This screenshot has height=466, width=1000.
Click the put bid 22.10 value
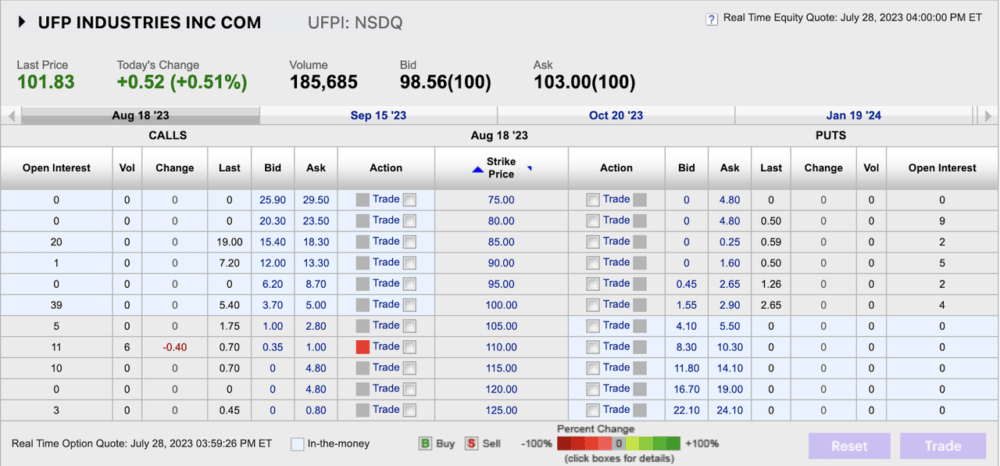[686, 411]
